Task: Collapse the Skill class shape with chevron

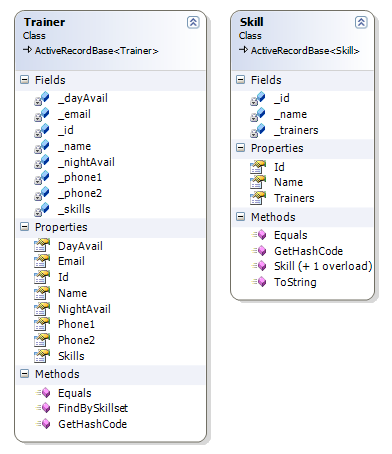Action: pyautogui.click(x=361, y=22)
